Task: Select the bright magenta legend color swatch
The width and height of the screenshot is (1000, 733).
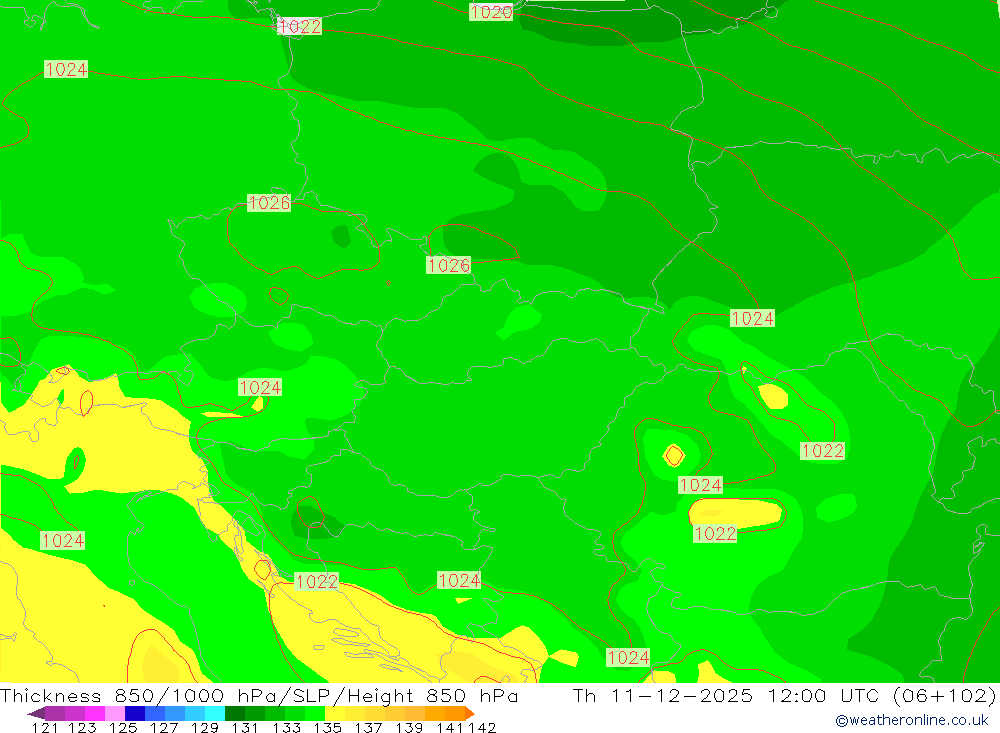Action: 94,713
